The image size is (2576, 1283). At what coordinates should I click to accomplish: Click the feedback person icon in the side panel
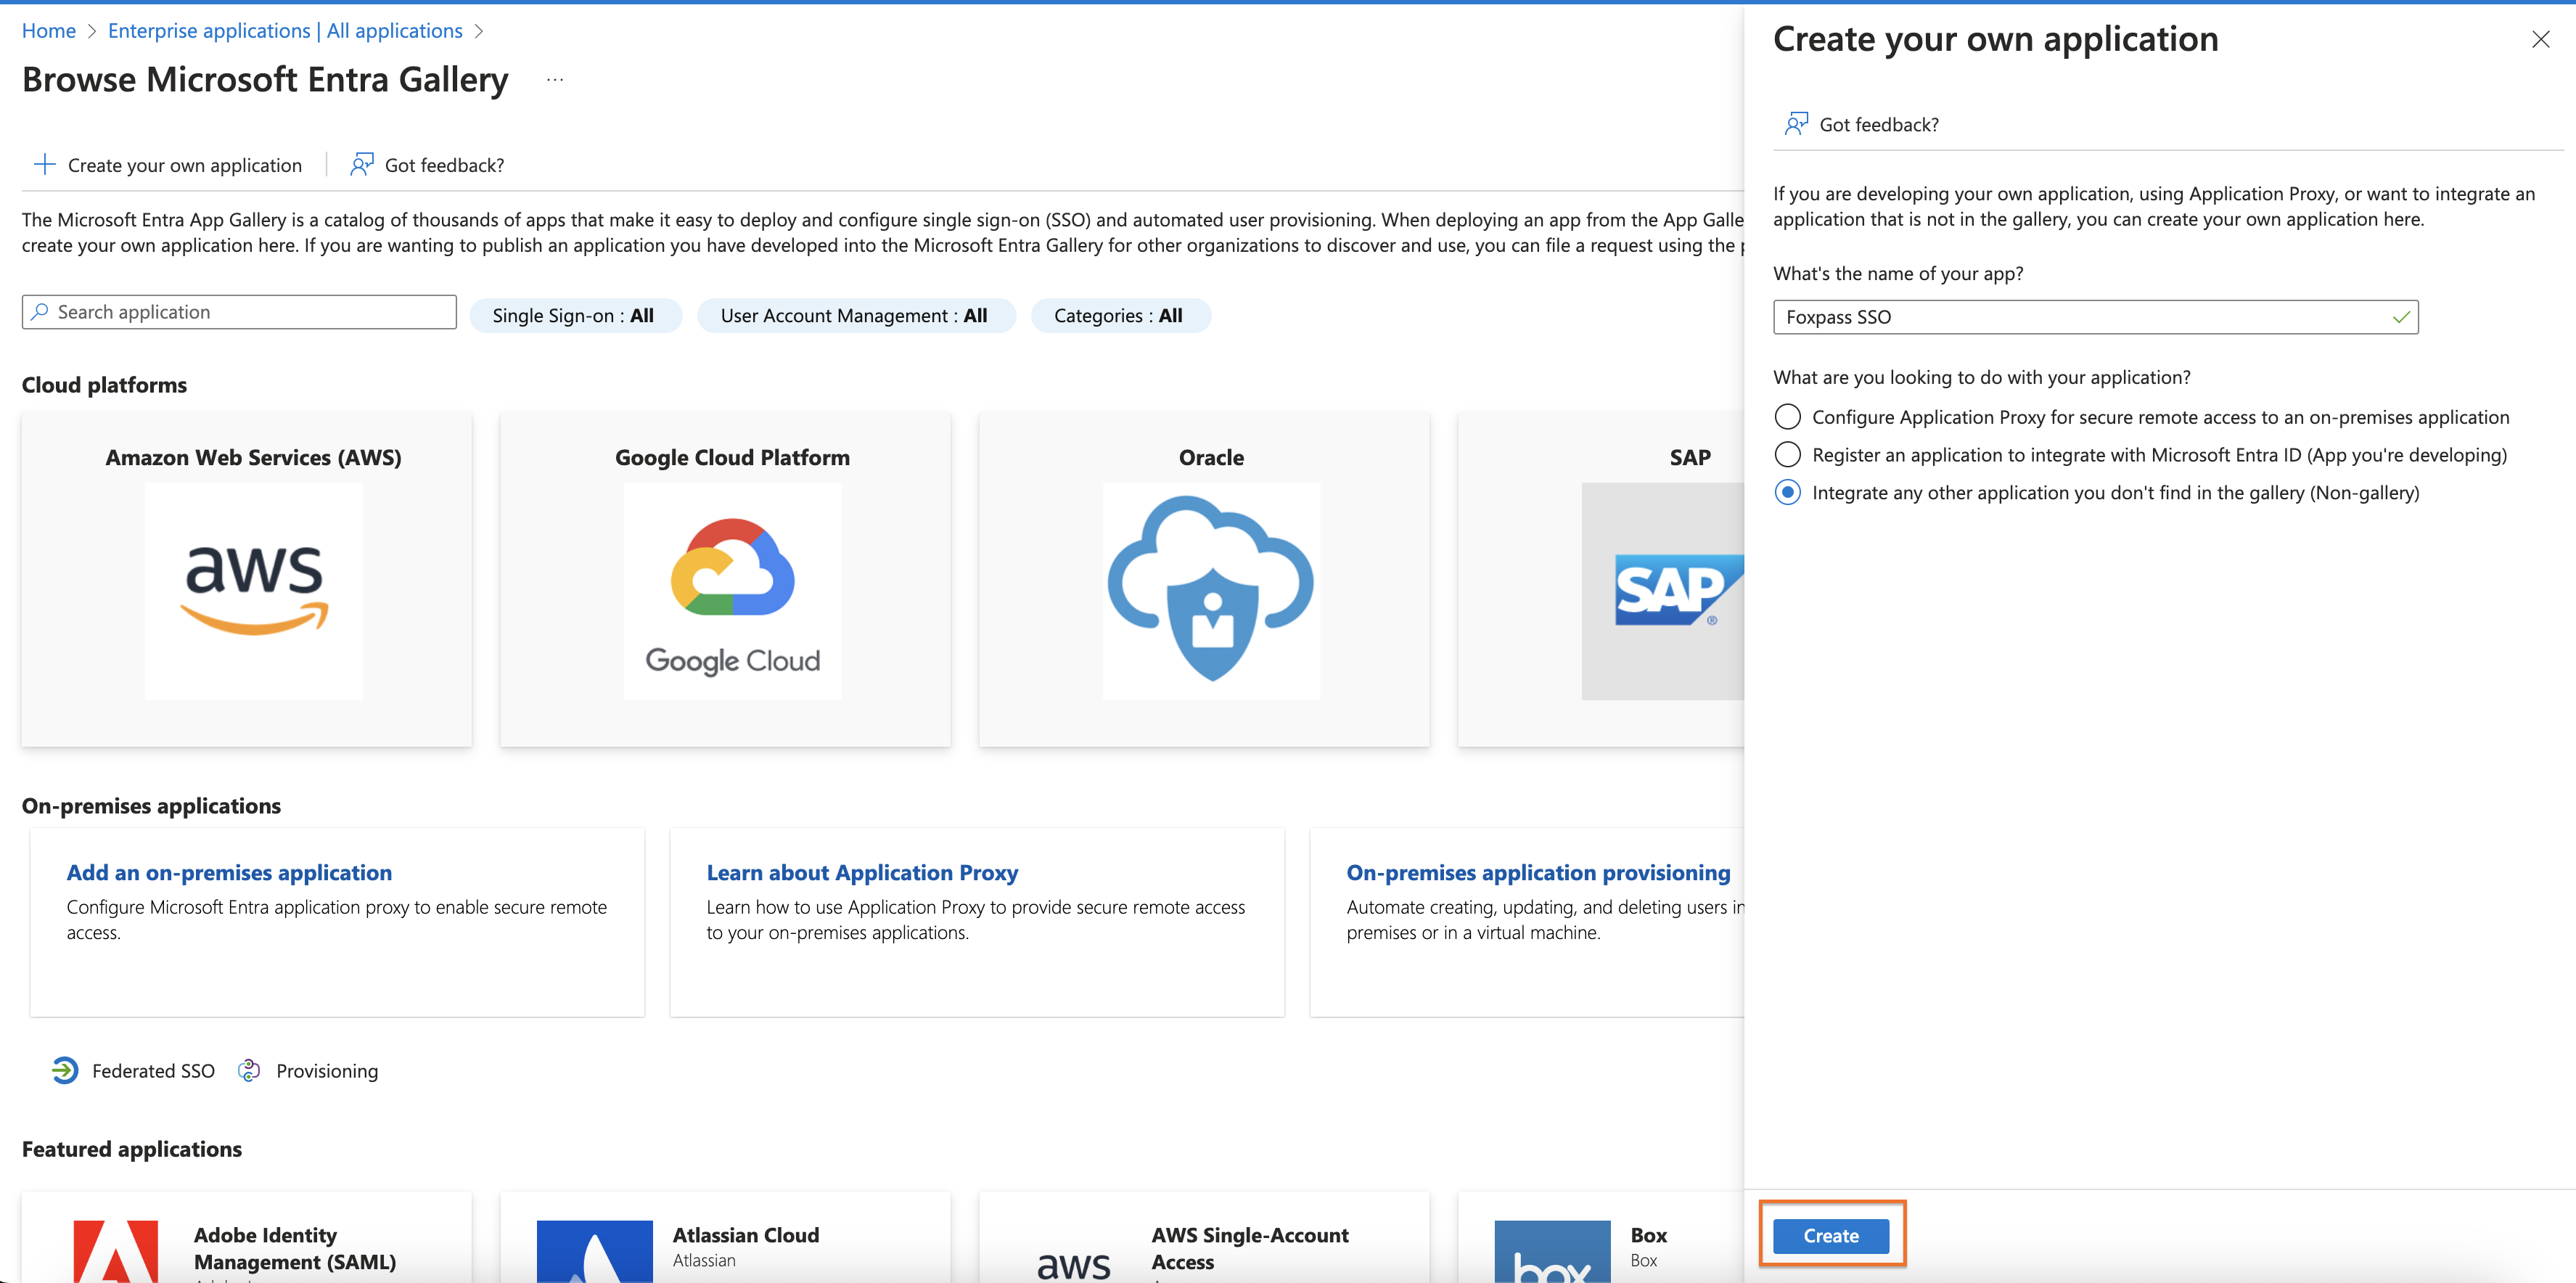(1796, 124)
